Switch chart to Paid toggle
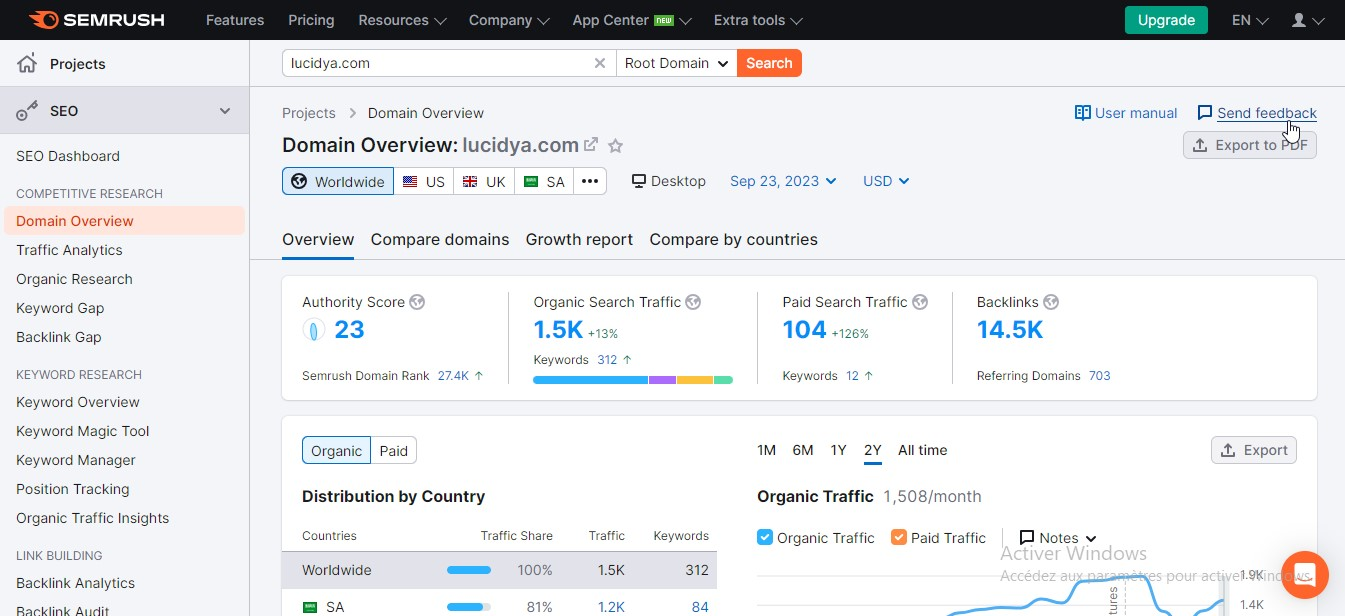The image size is (1345, 616). click(394, 451)
